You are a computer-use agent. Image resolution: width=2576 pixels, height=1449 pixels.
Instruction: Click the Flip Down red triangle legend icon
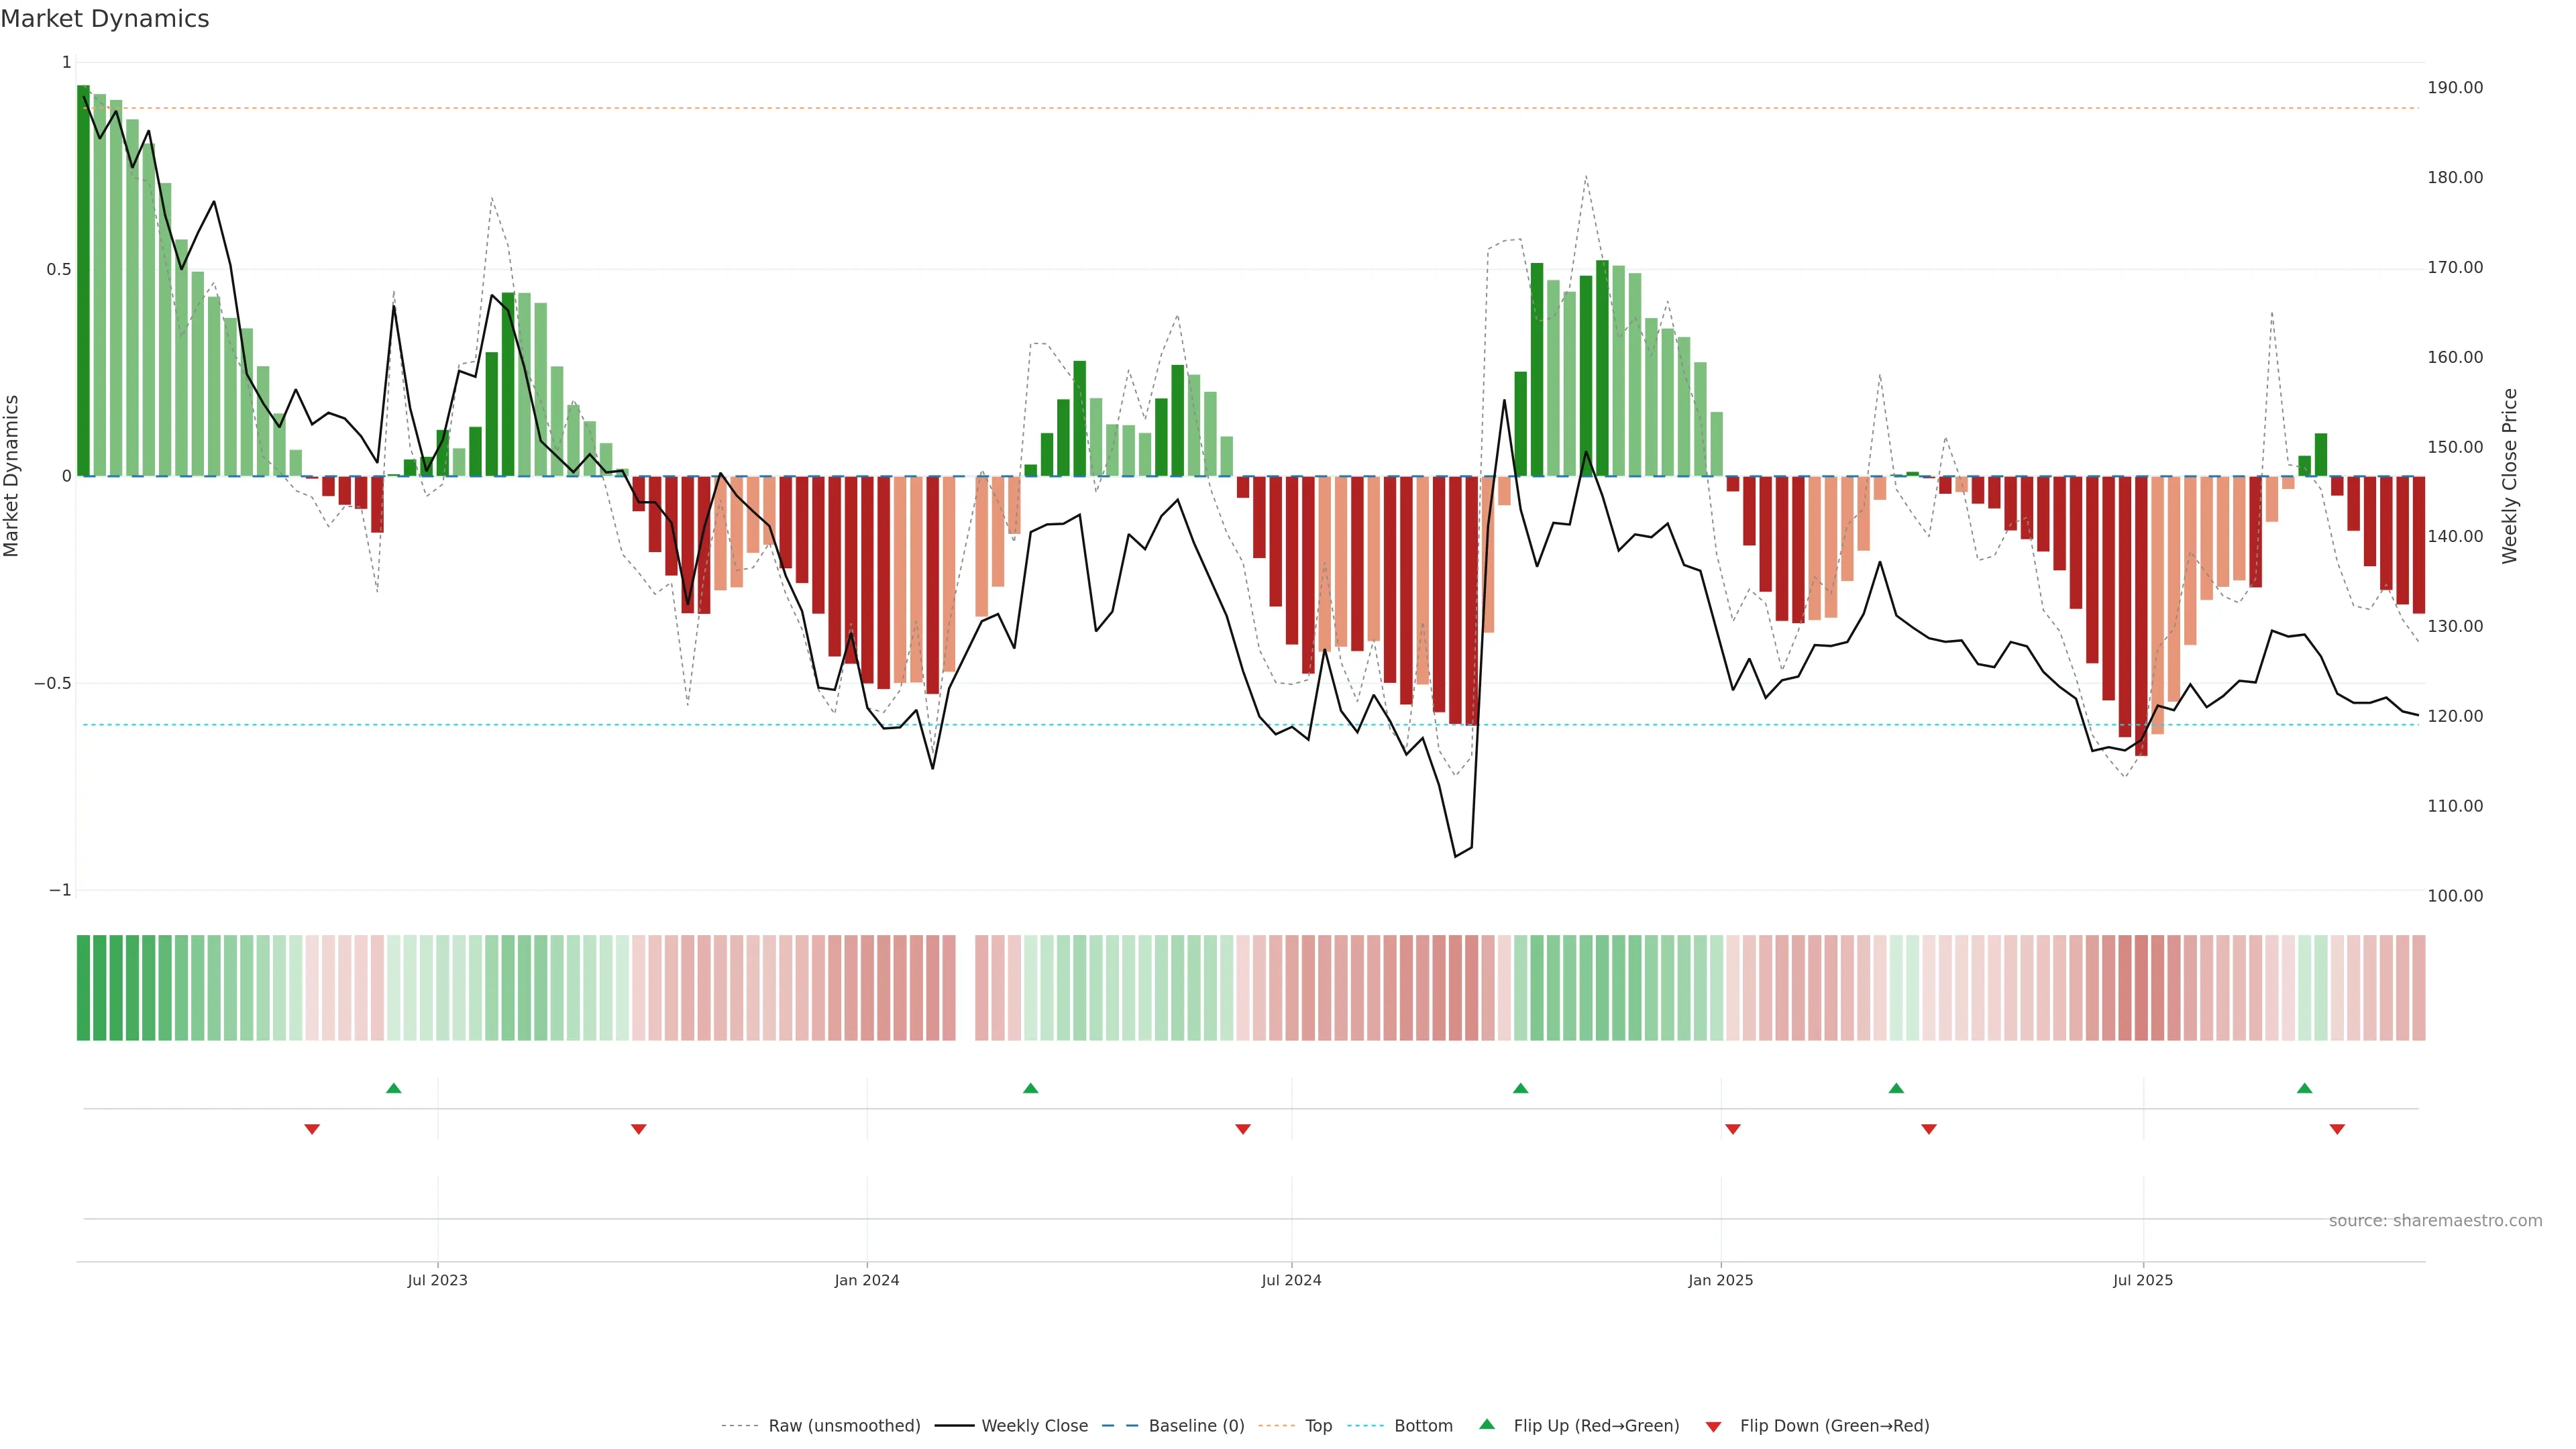point(1713,1426)
